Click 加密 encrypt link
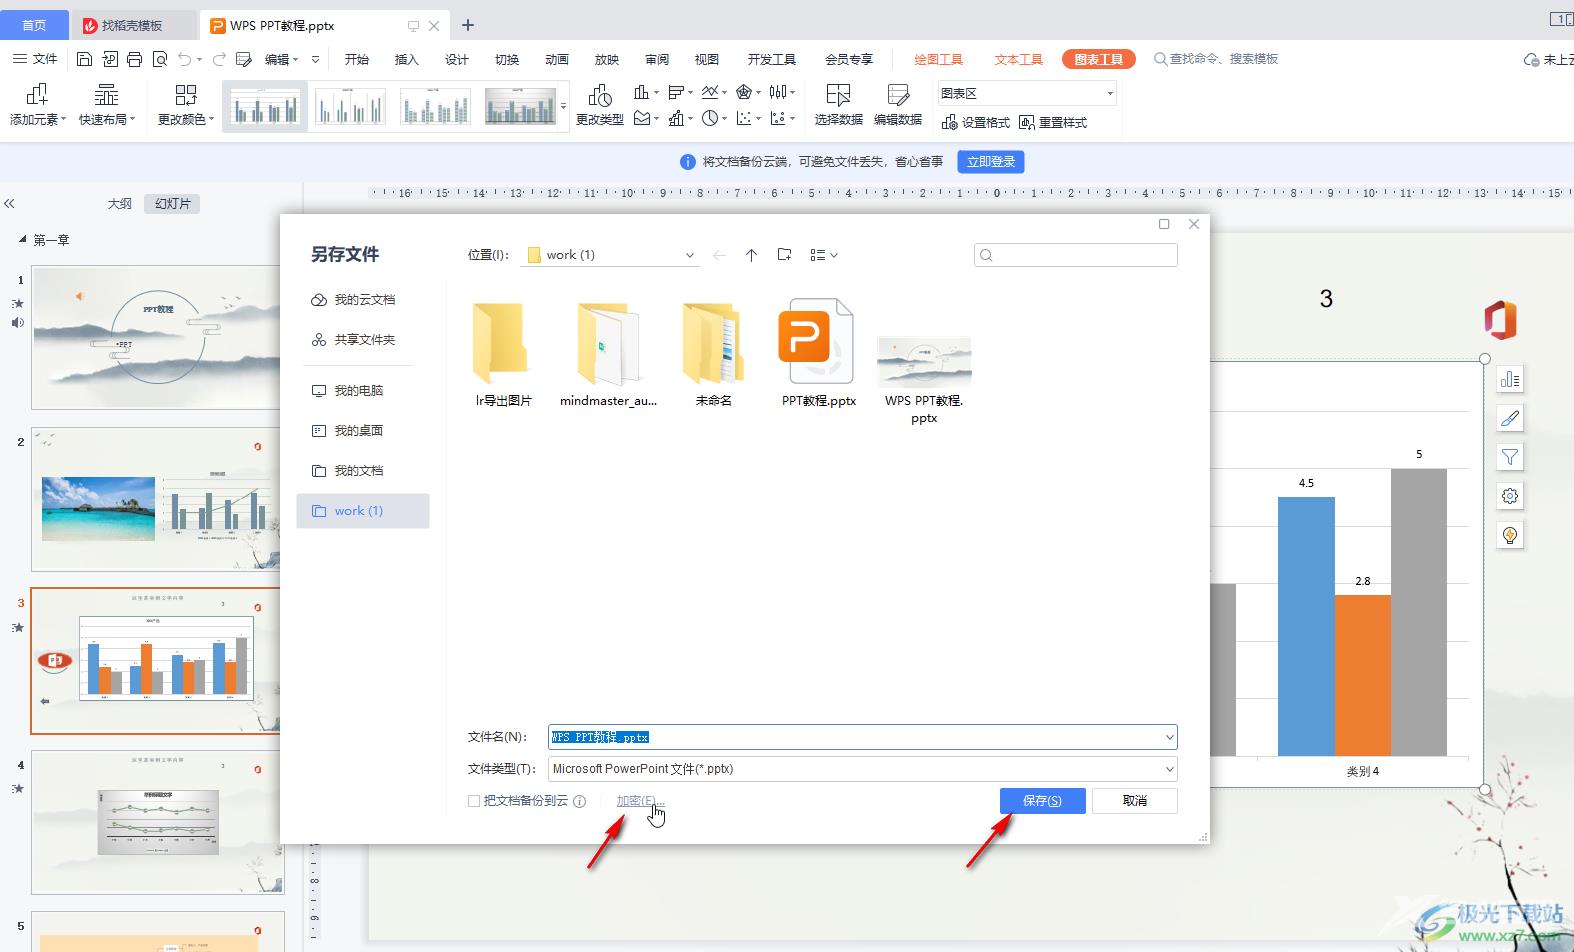 tap(640, 801)
